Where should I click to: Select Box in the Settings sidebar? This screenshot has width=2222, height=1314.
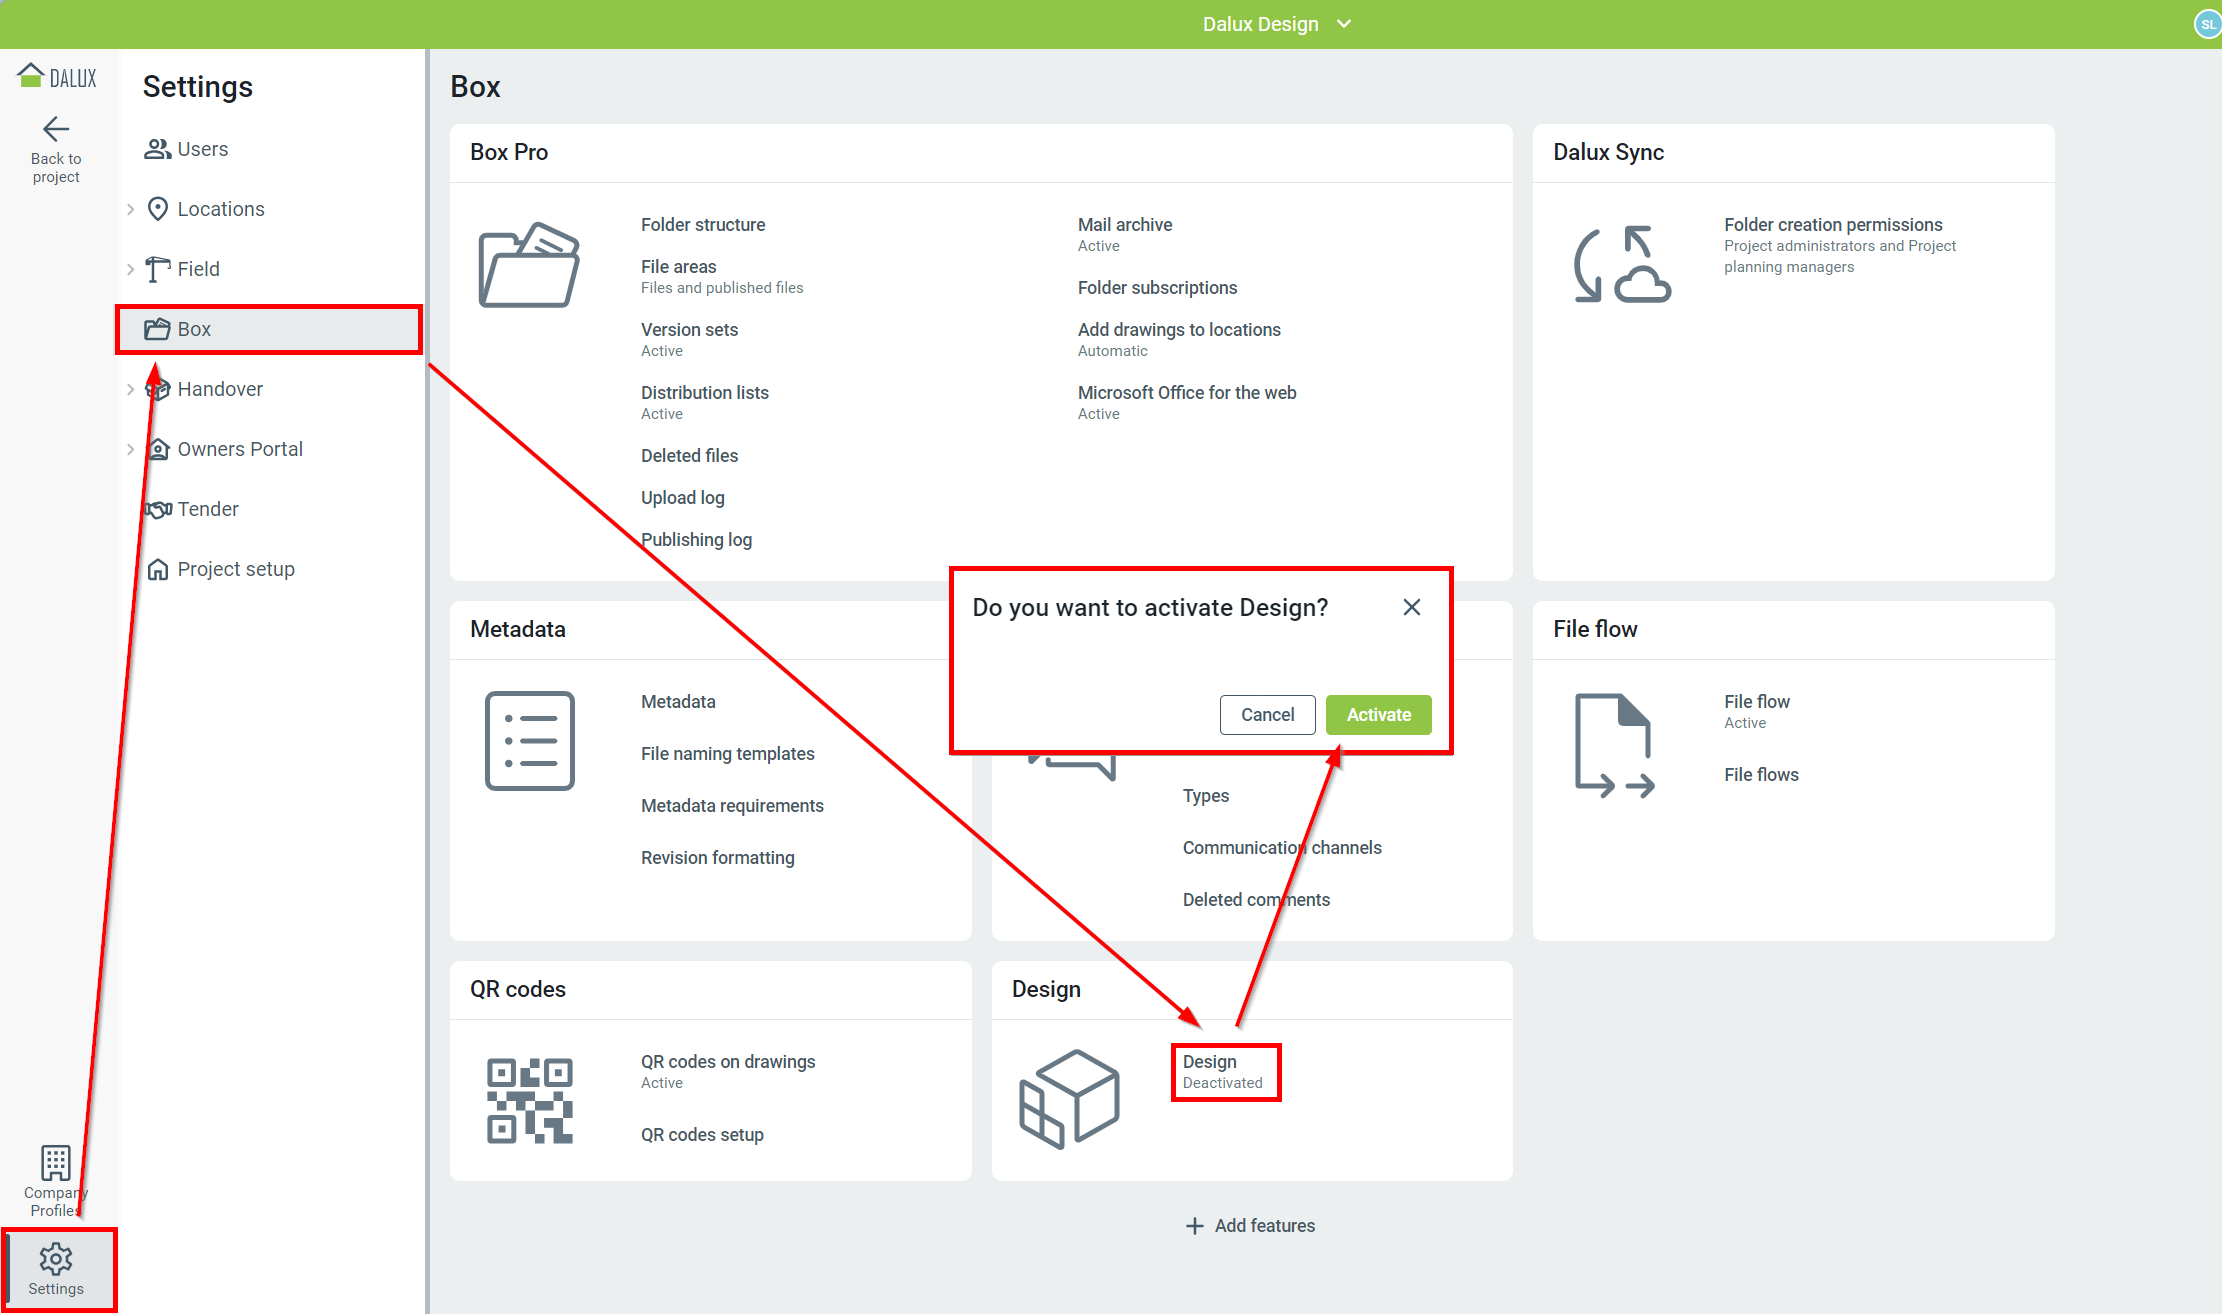click(x=194, y=328)
